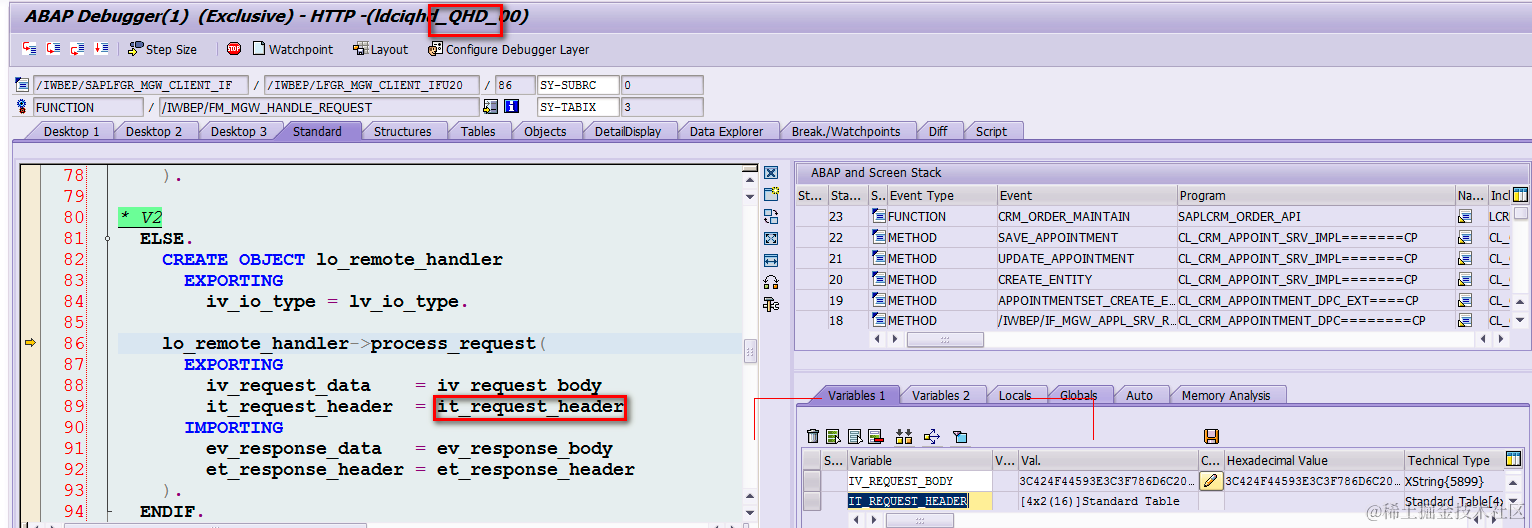Screen dimensions: 1532x528
Task: Click navigate icon in SAVE_APPOINTMENT row
Action: click(x=1465, y=237)
